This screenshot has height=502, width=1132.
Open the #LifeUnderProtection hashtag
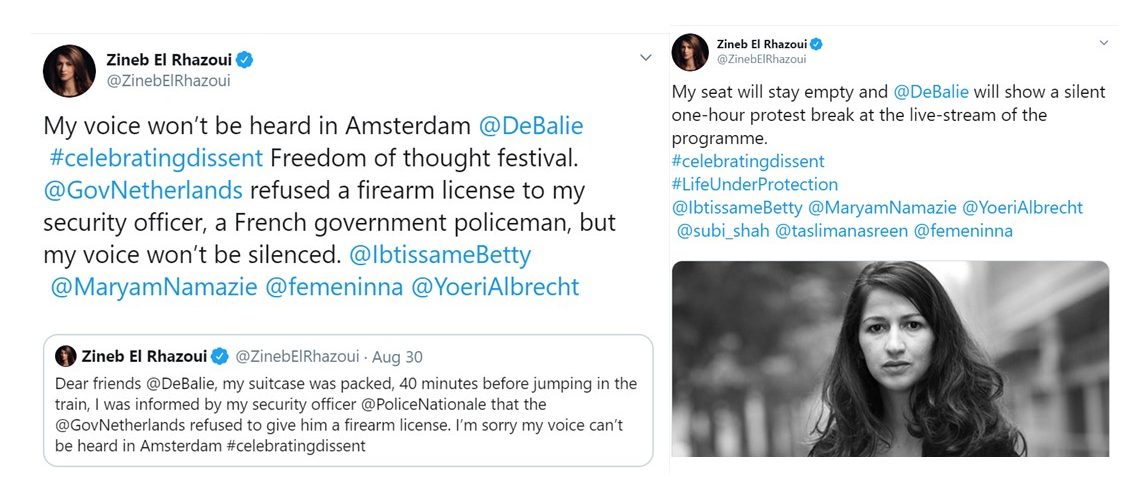754,184
